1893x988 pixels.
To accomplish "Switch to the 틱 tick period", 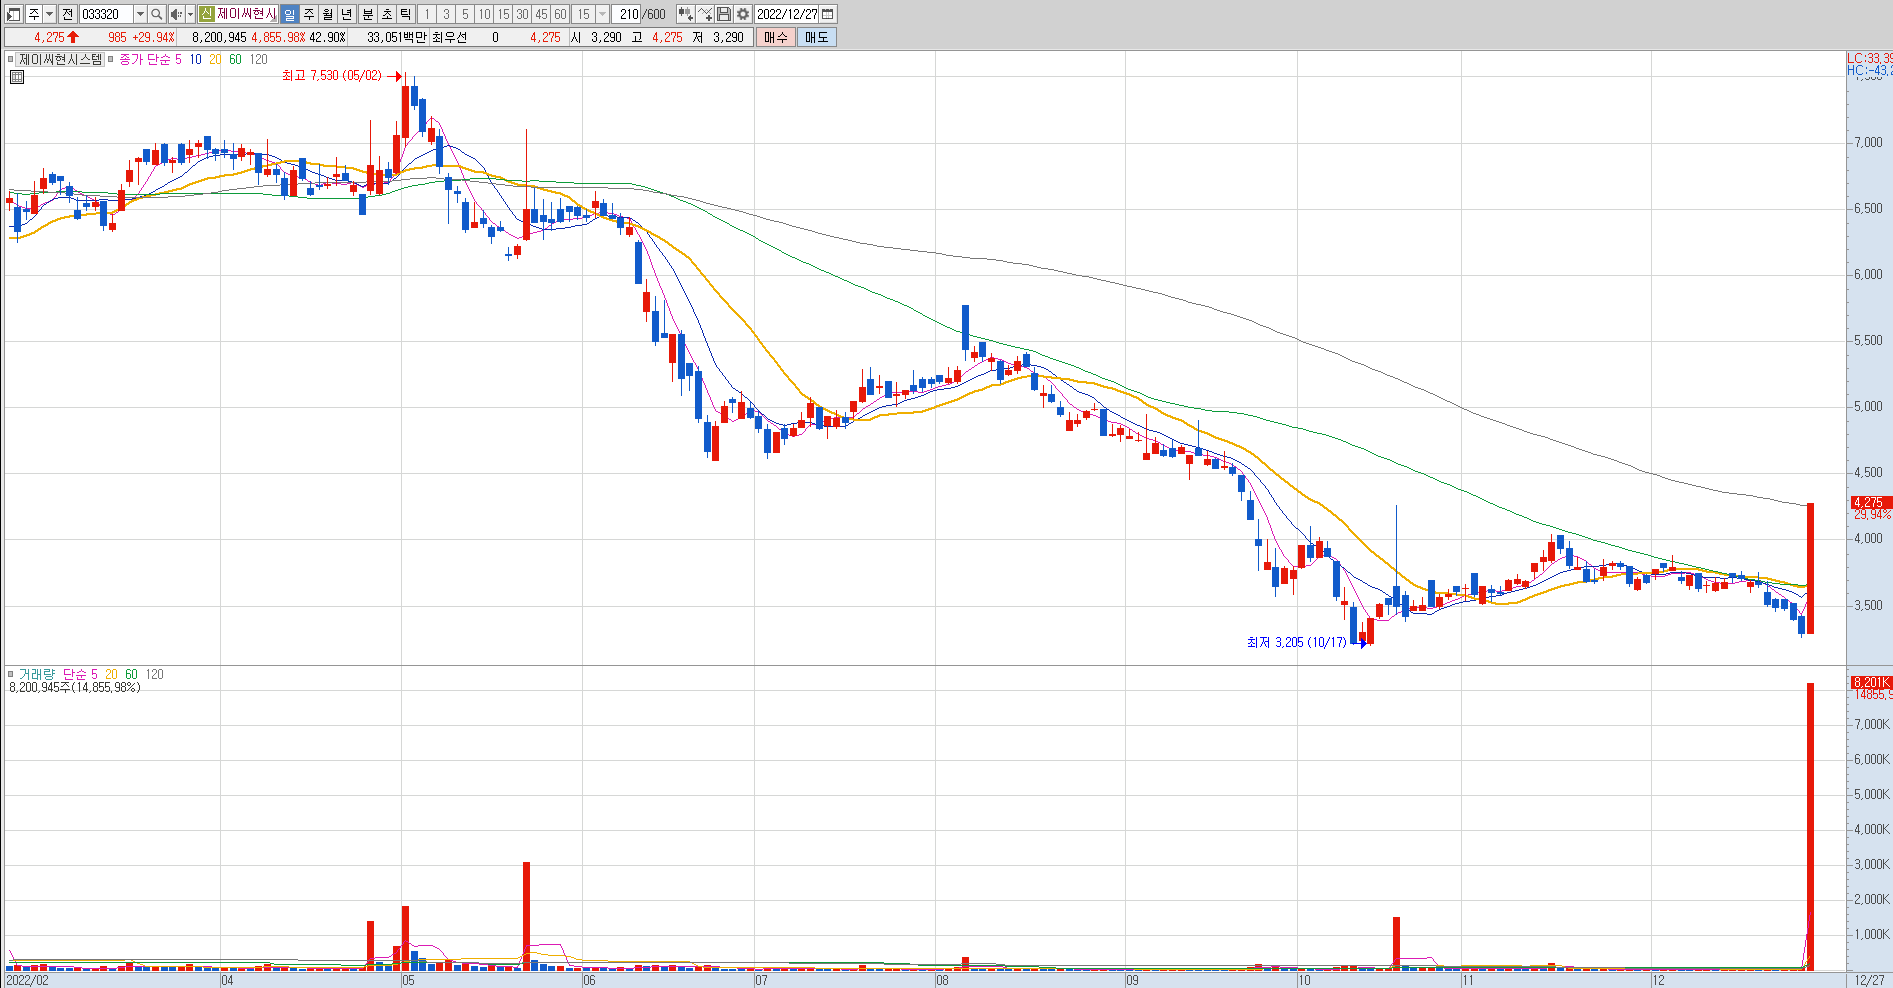I will tap(406, 14).
